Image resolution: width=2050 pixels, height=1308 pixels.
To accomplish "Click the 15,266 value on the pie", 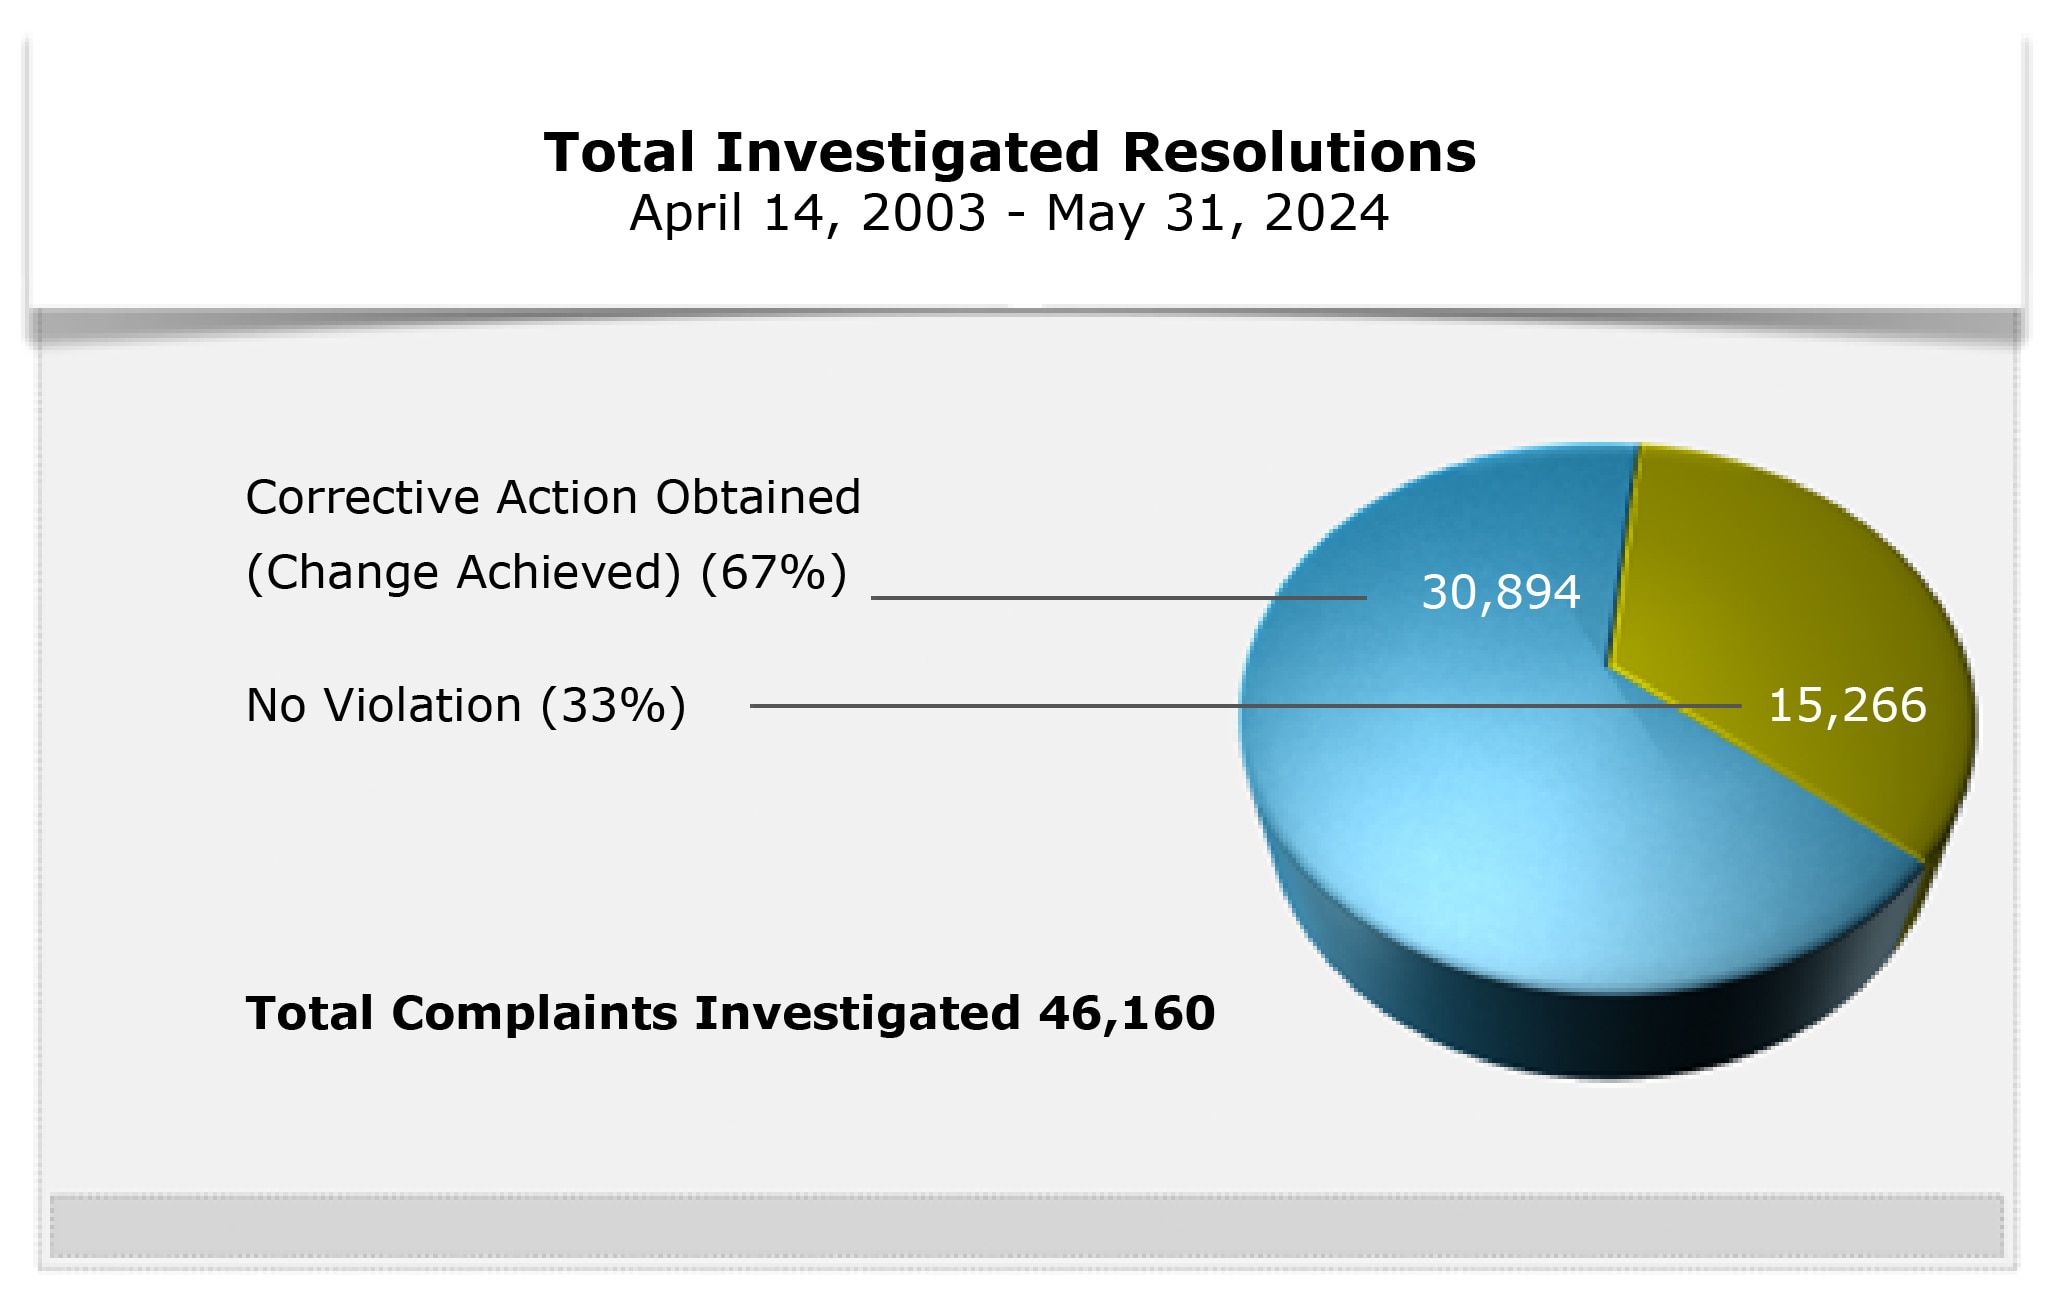I will 1846,706.
